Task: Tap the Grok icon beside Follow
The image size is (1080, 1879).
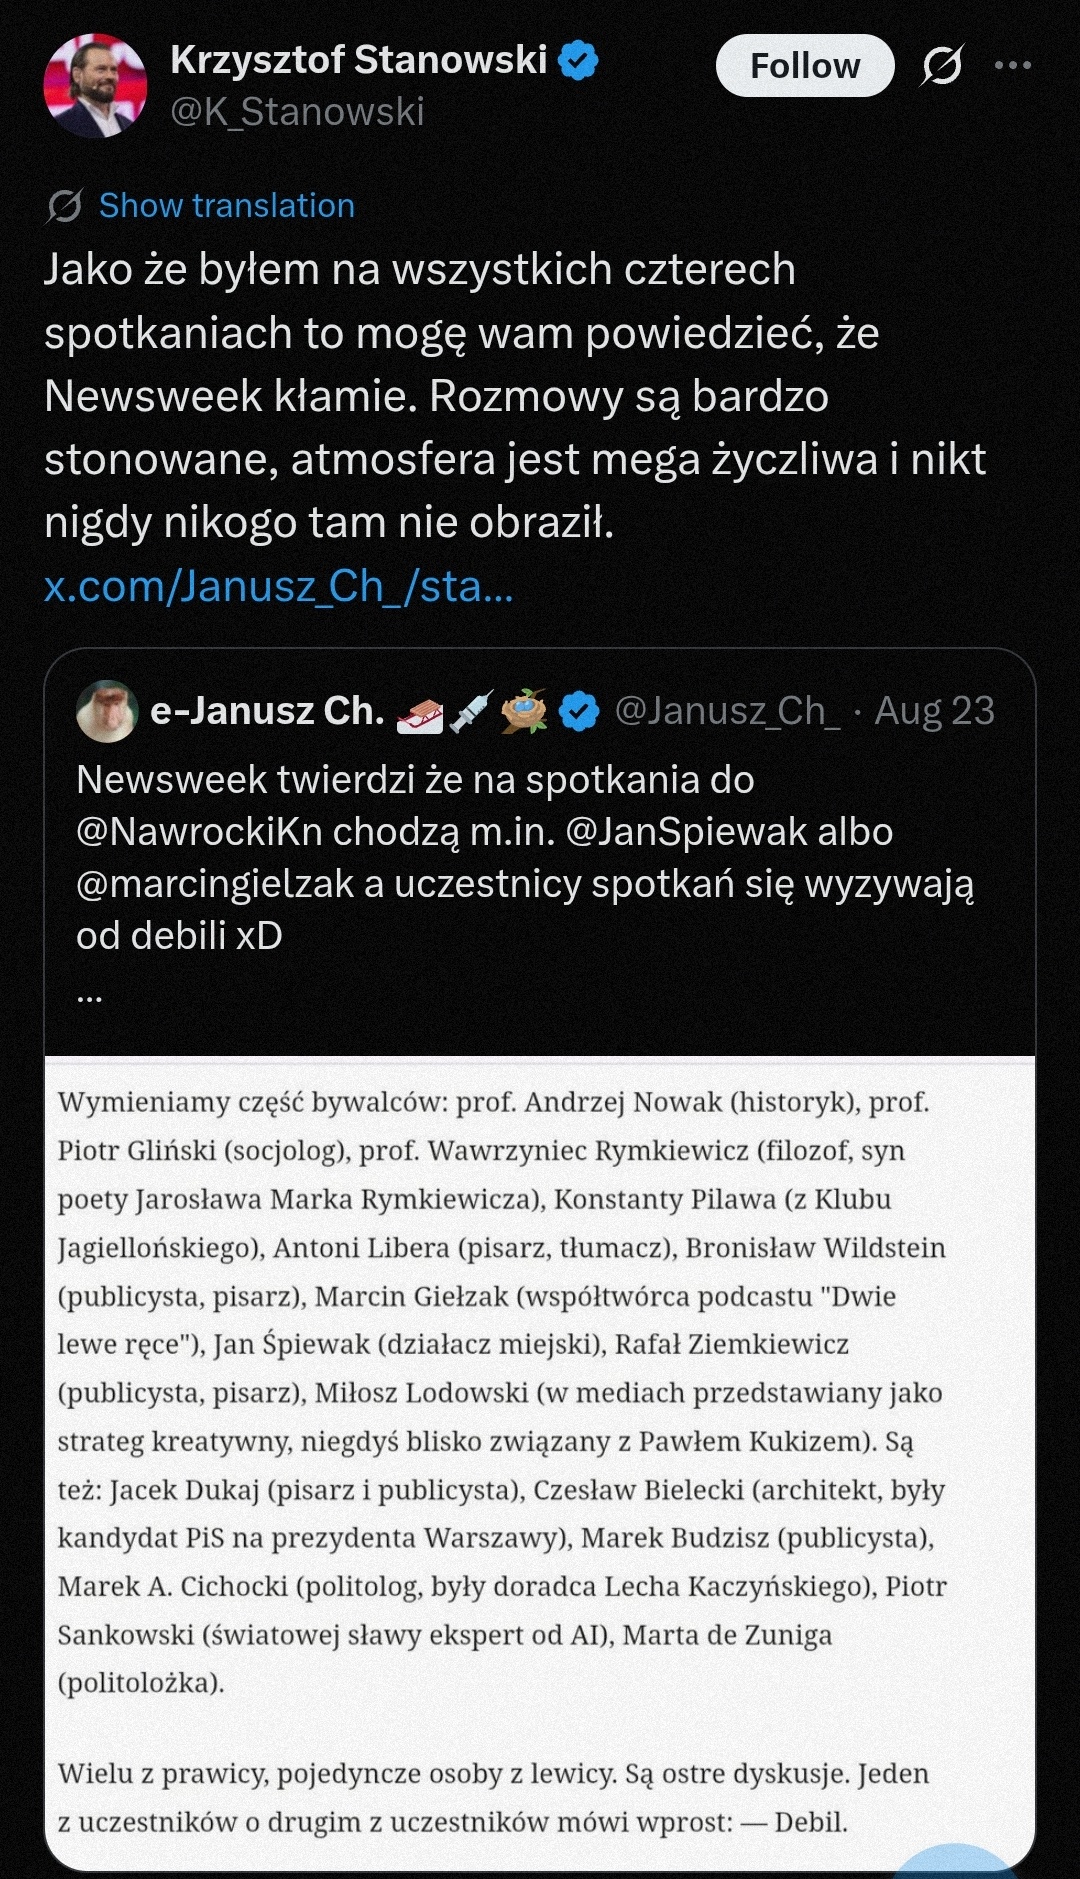Action: [x=941, y=66]
